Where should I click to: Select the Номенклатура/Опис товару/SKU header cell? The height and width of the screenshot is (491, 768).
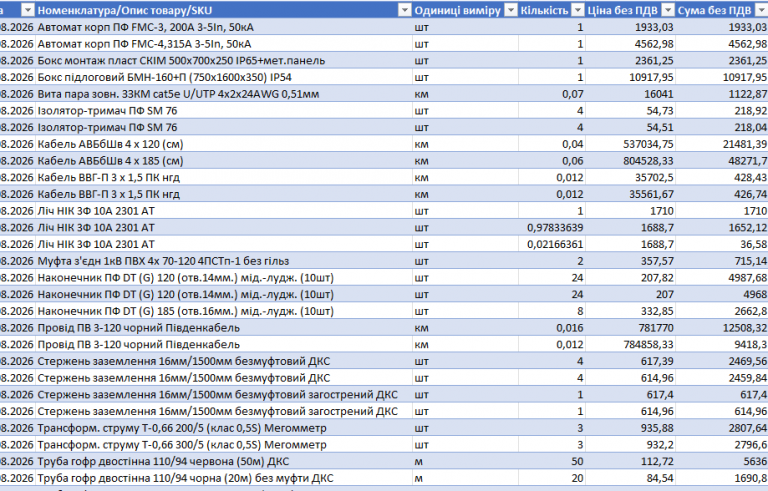click(x=224, y=10)
